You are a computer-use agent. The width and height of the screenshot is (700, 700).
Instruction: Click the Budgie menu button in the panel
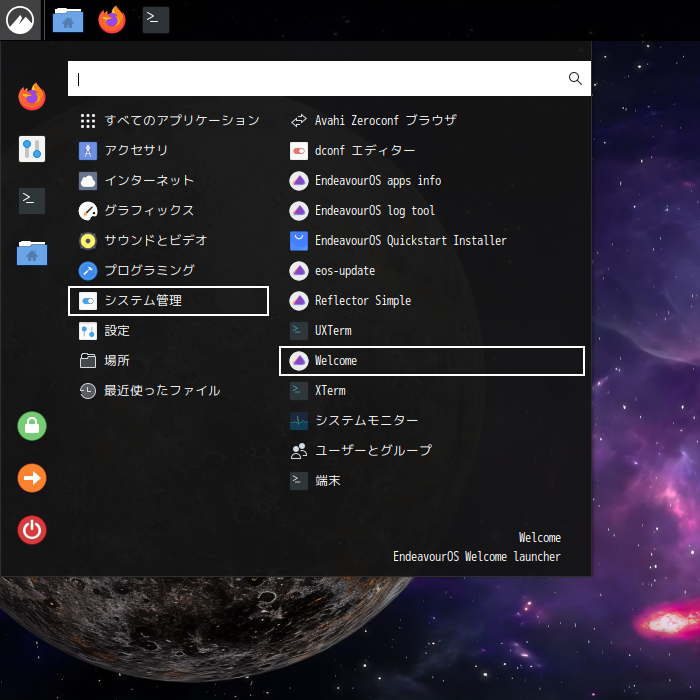point(20,20)
